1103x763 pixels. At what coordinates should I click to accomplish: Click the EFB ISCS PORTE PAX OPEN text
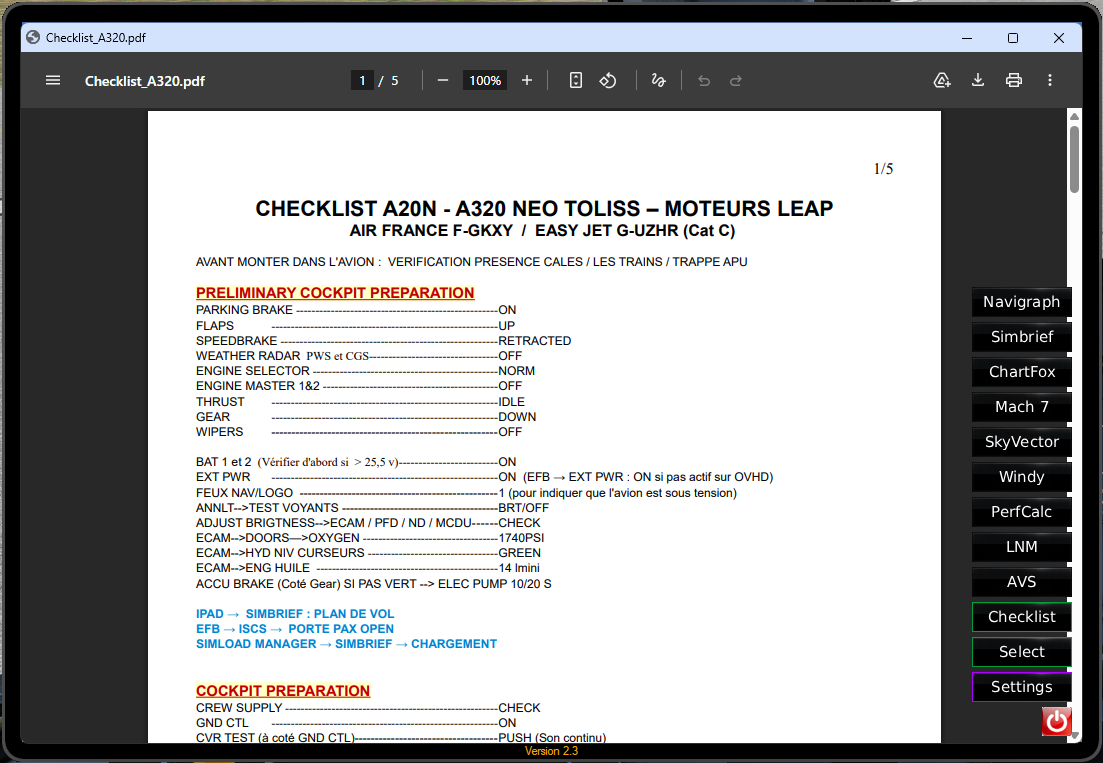tap(295, 629)
